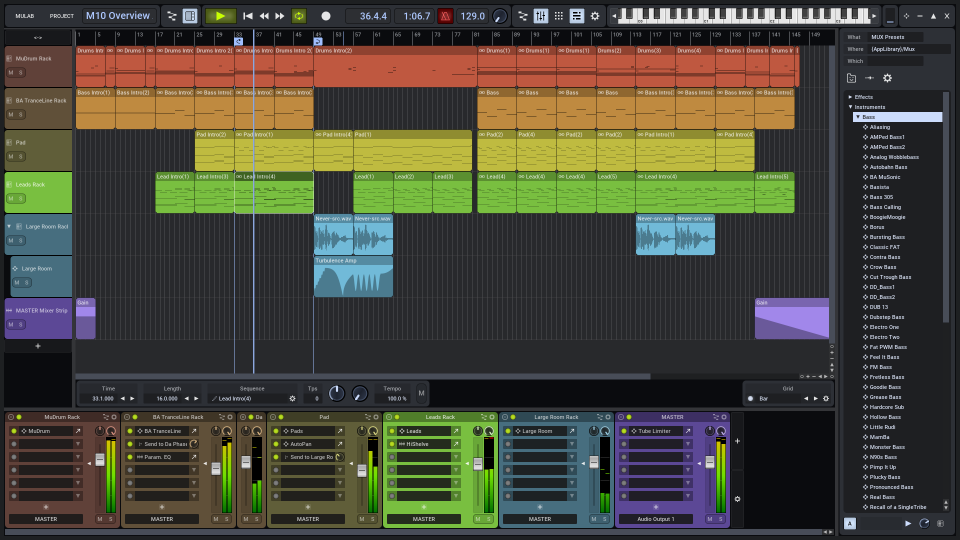The image size is (960, 540).
Task: Select the Dubstep Bass preset
Action: [x=886, y=317]
